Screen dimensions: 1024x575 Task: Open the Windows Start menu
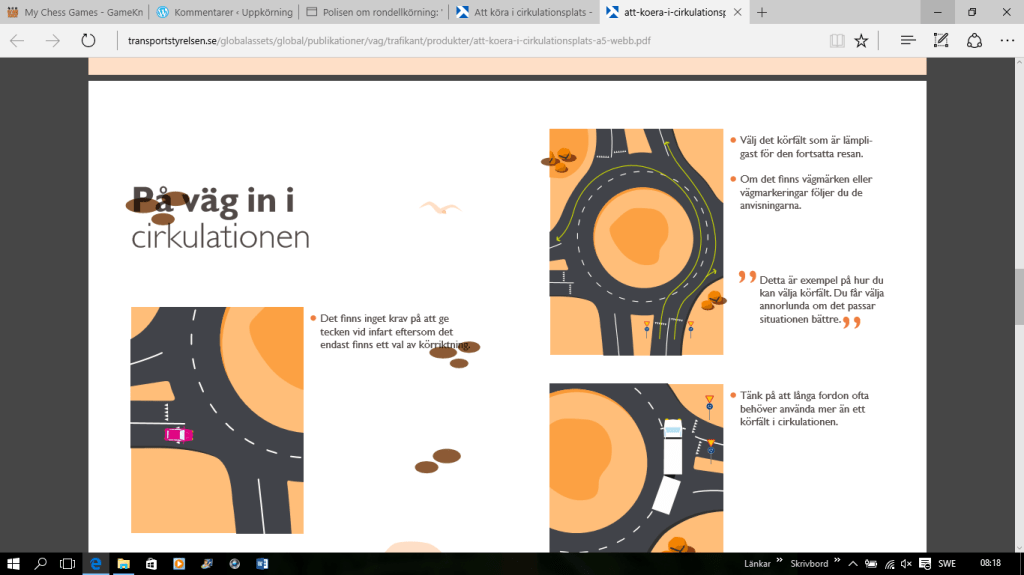(x=14, y=564)
